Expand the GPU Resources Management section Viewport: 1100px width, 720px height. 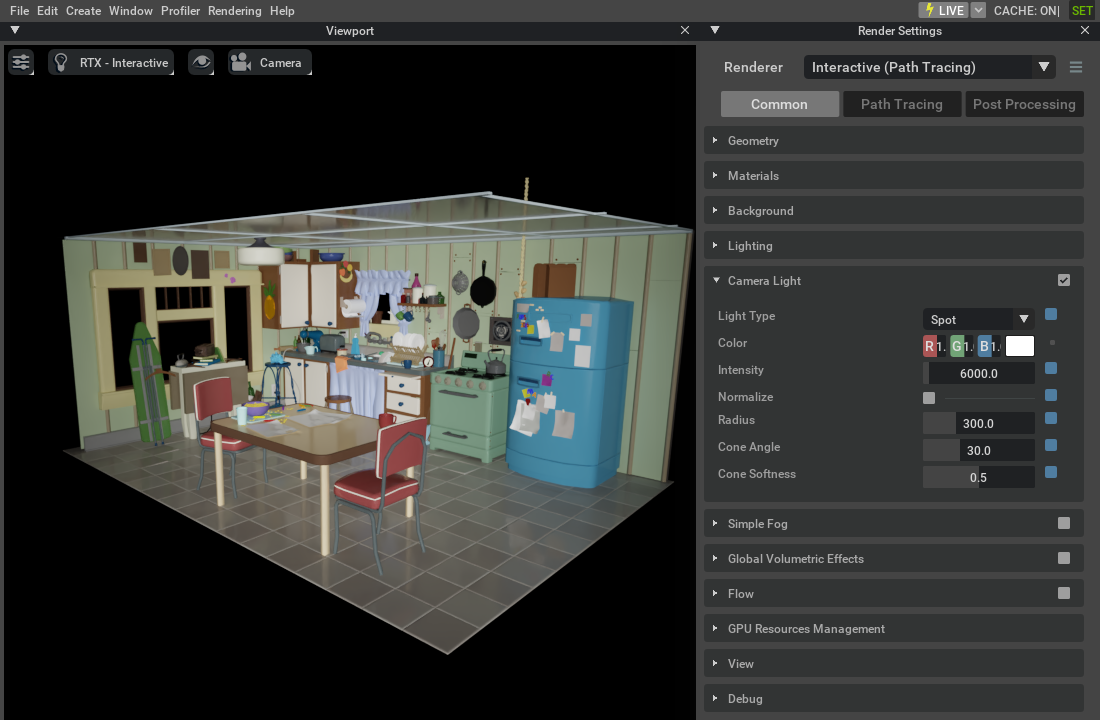pos(894,629)
